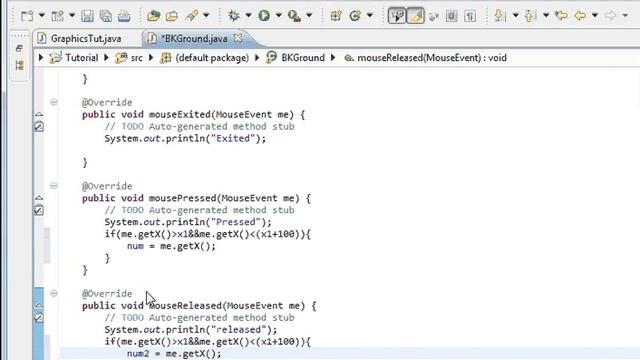
Task: Click the line num2 = me.getX();
Action: 174,353
